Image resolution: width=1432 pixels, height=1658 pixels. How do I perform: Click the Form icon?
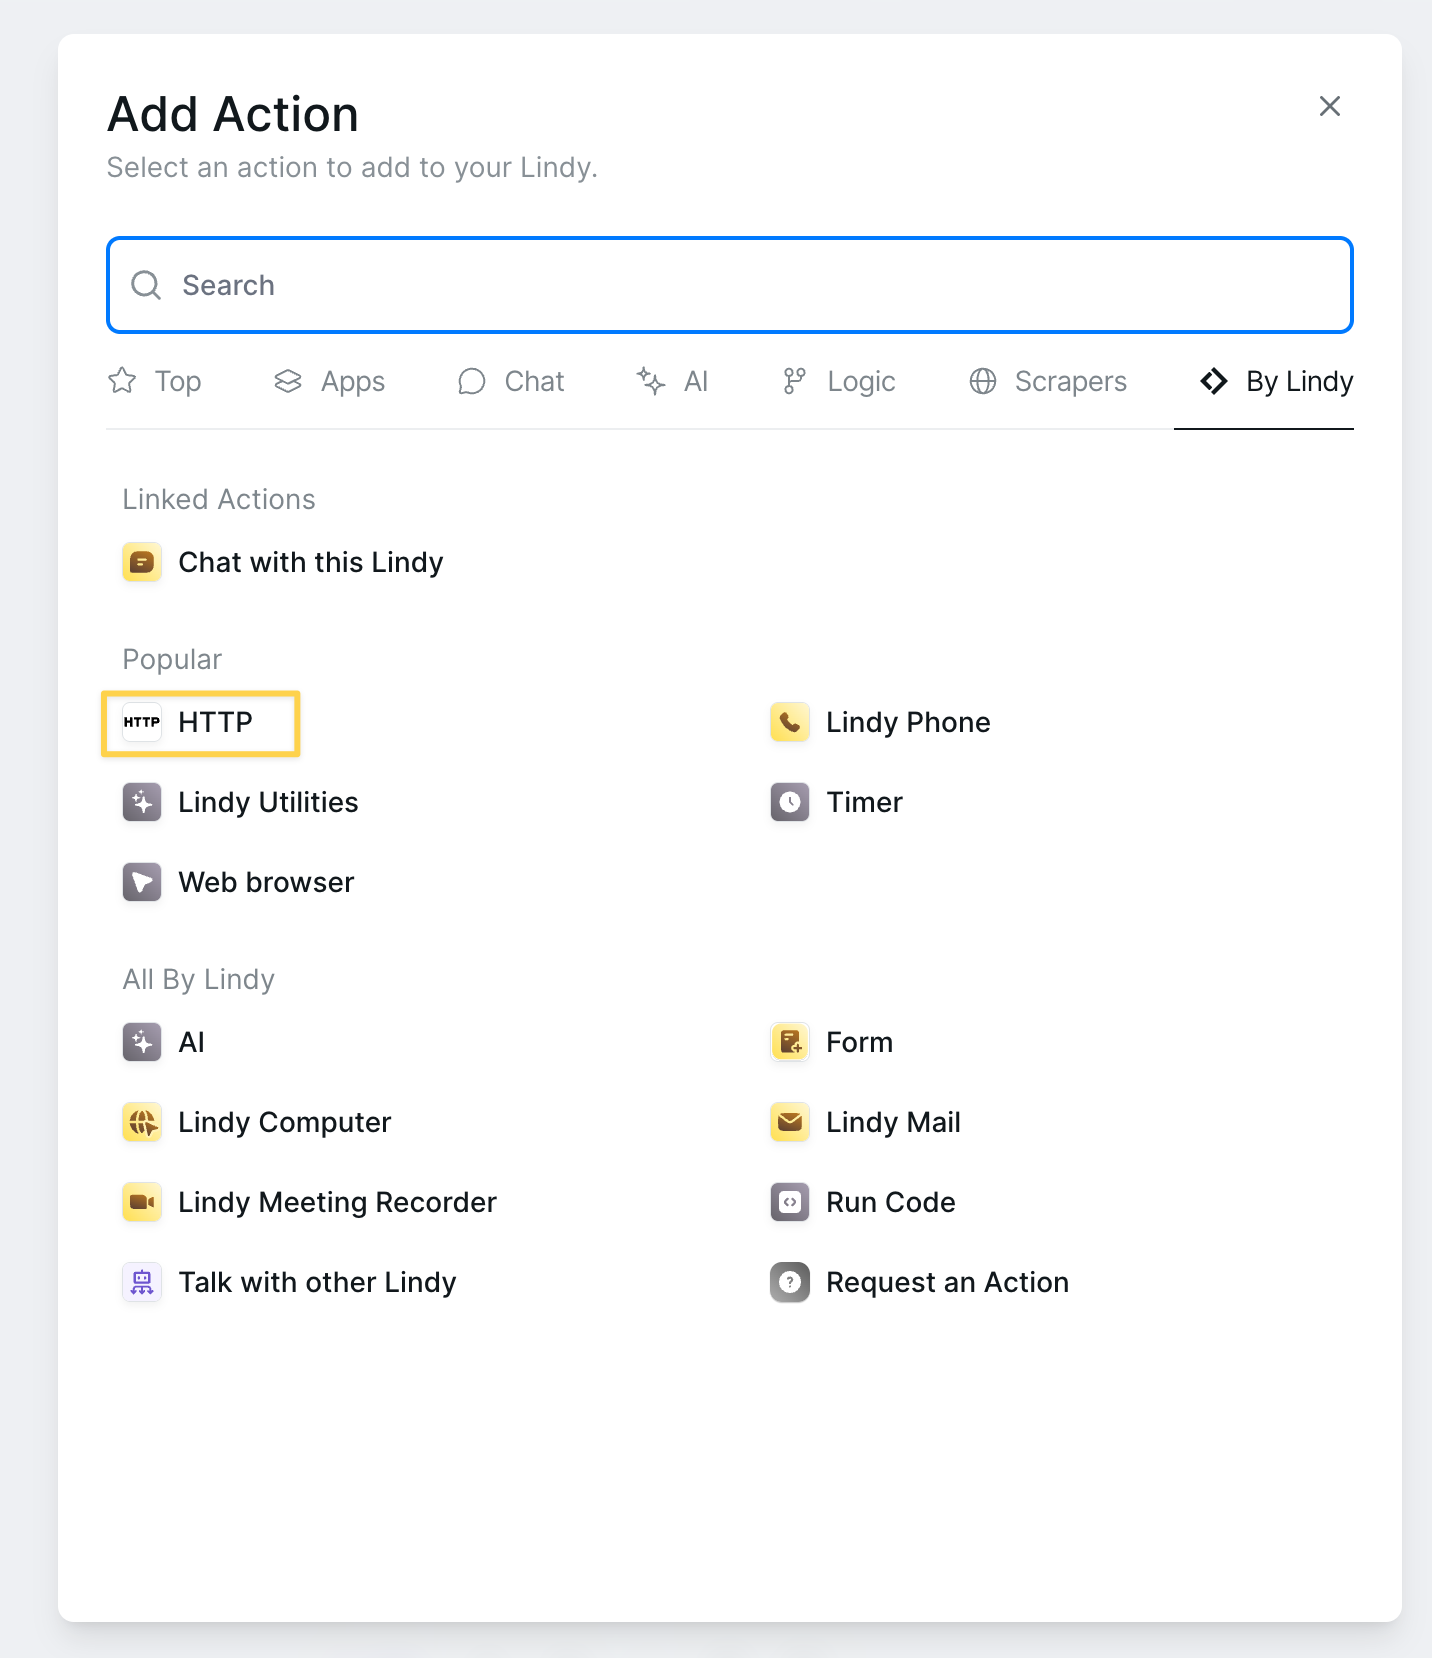point(790,1042)
